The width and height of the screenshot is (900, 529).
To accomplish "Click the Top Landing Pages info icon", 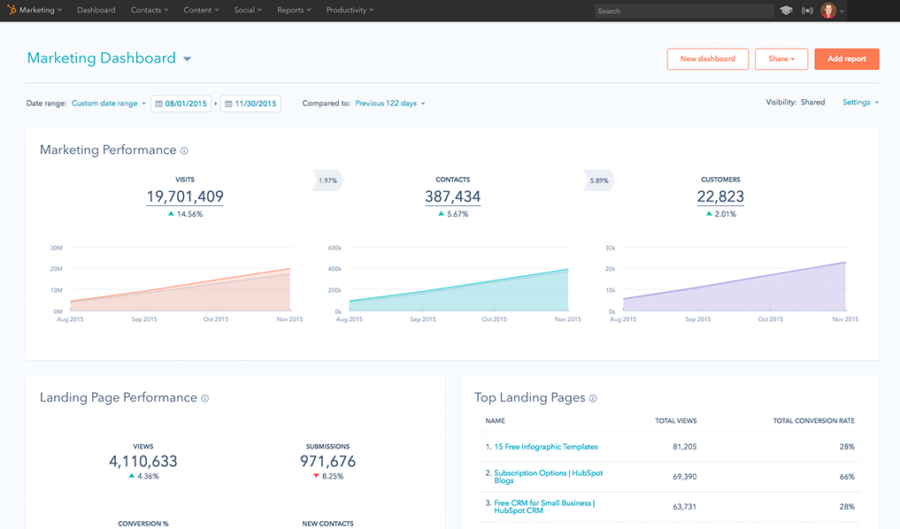I will pos(593,398).
